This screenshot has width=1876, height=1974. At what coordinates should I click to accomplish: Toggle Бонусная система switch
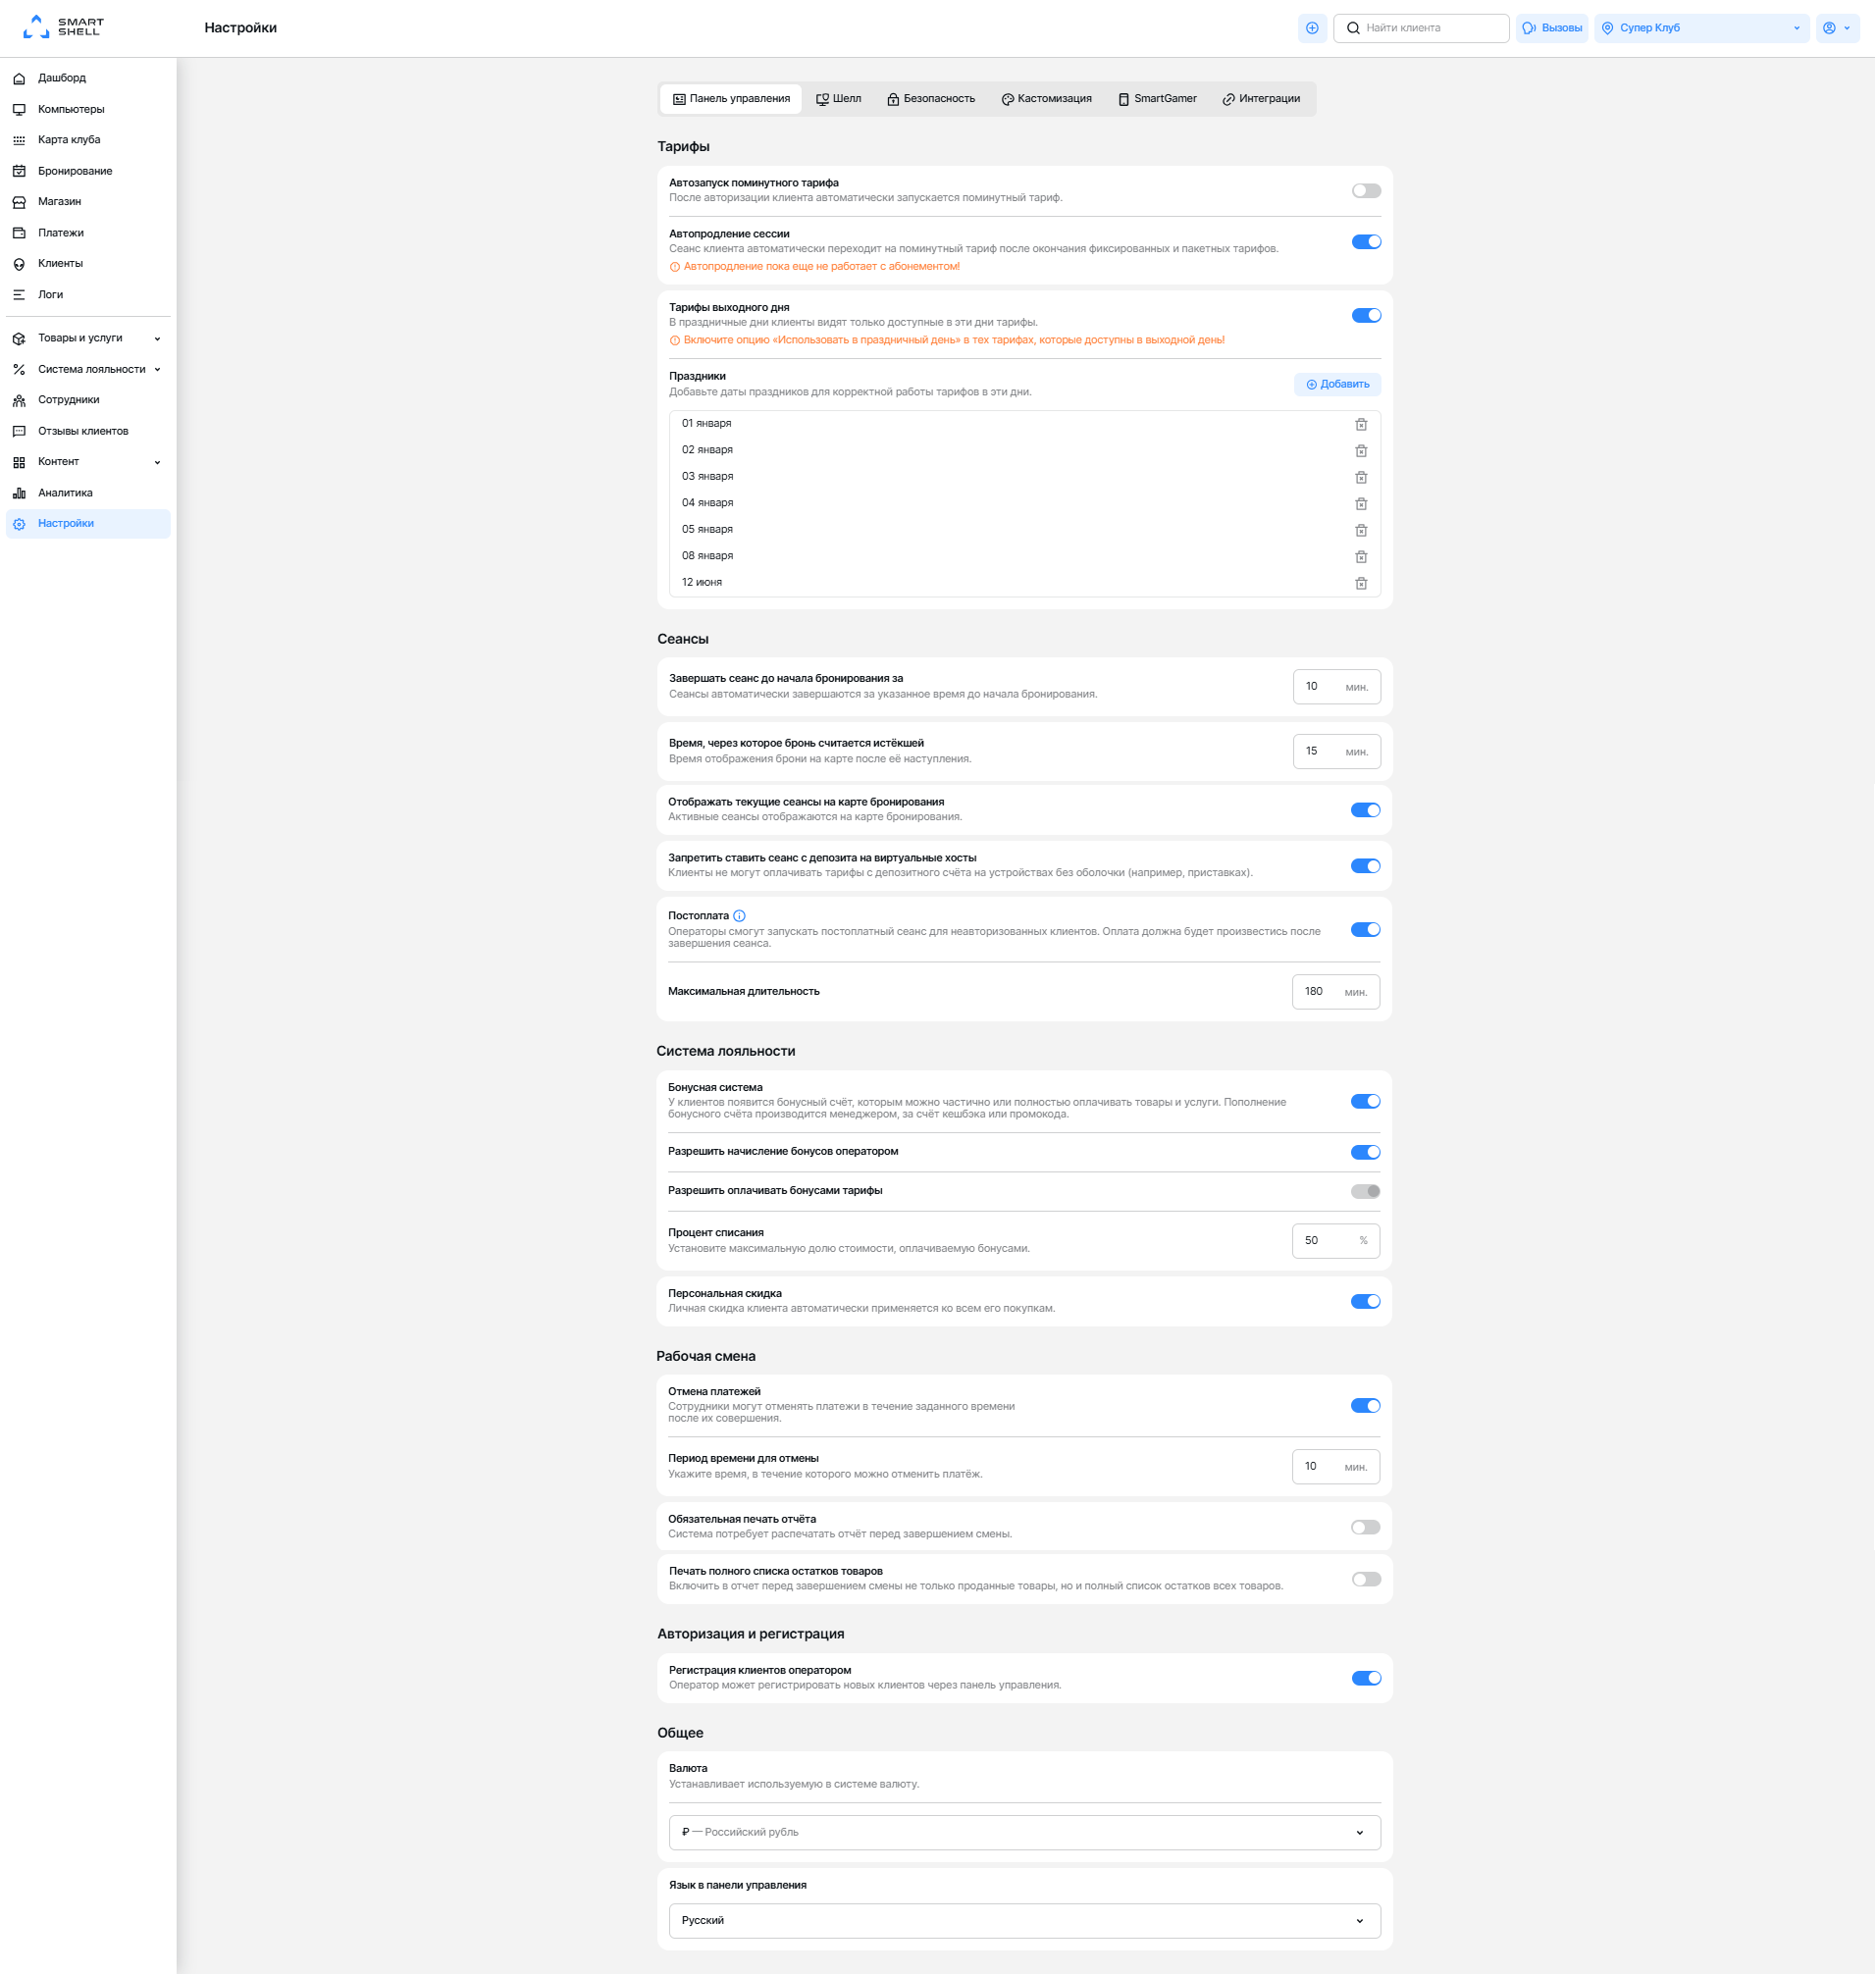(1365, 1101)
